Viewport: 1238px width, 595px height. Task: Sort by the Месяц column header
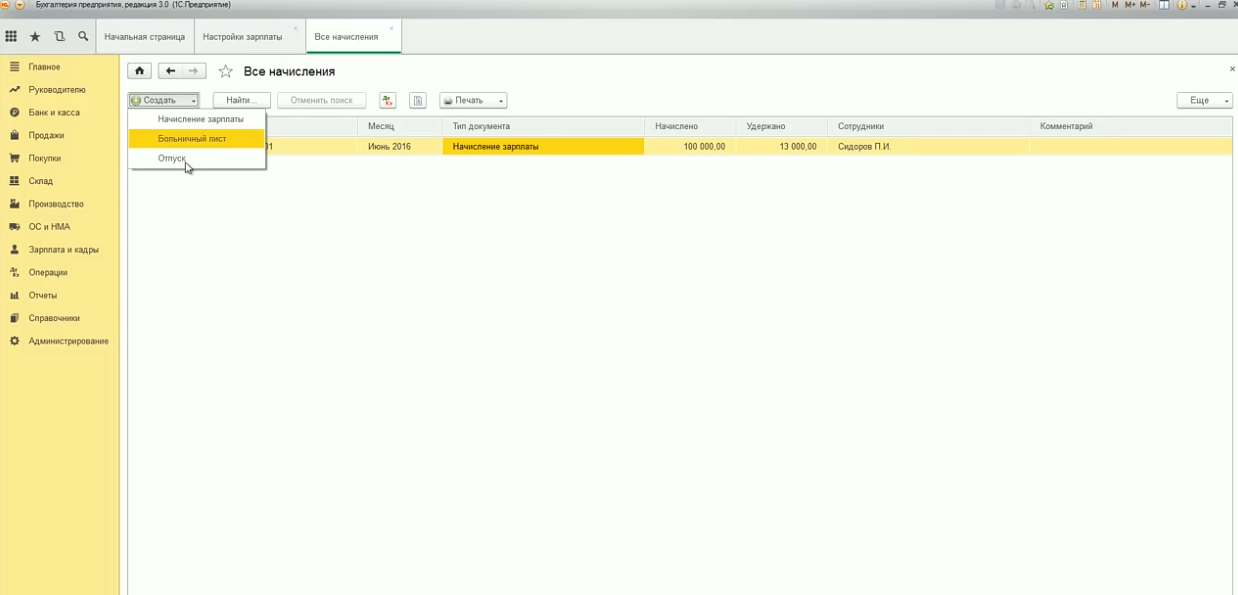(399, 126)
